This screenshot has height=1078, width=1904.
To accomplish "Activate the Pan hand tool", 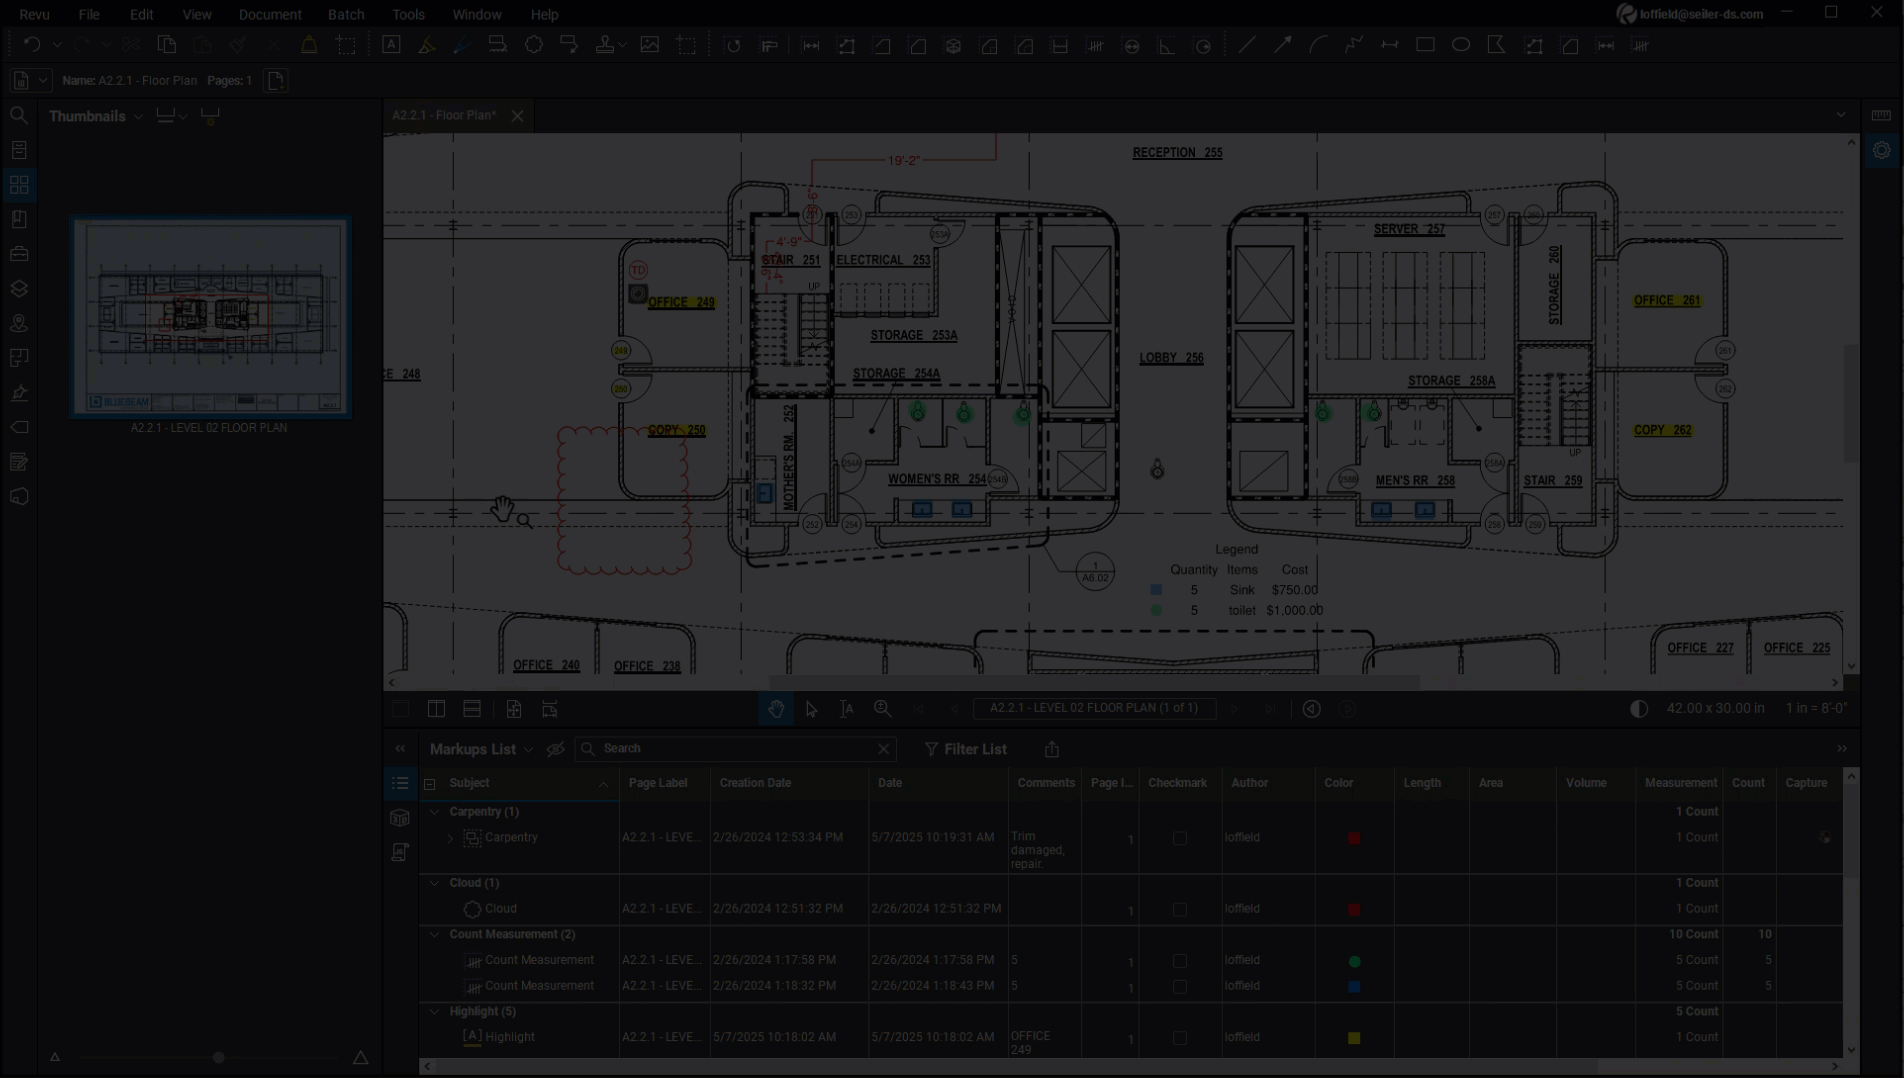I will pos(776,709).
